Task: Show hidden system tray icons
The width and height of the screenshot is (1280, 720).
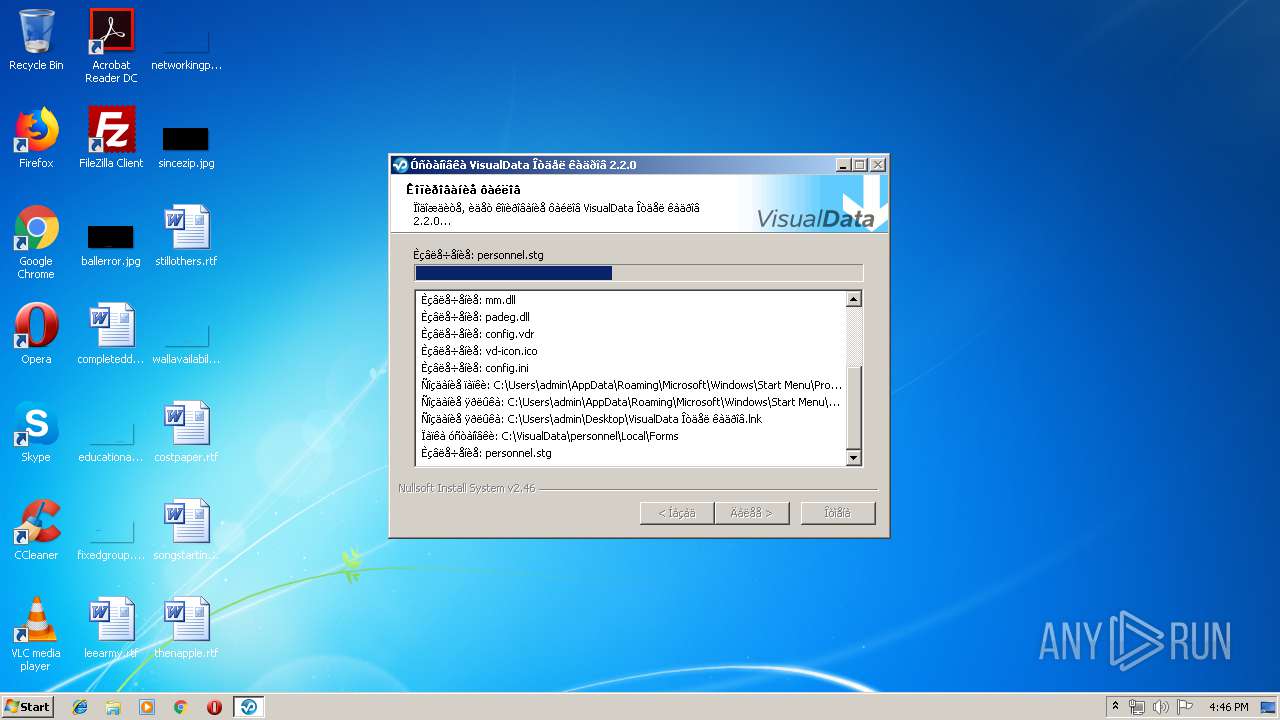Action: coord(1115,707)
